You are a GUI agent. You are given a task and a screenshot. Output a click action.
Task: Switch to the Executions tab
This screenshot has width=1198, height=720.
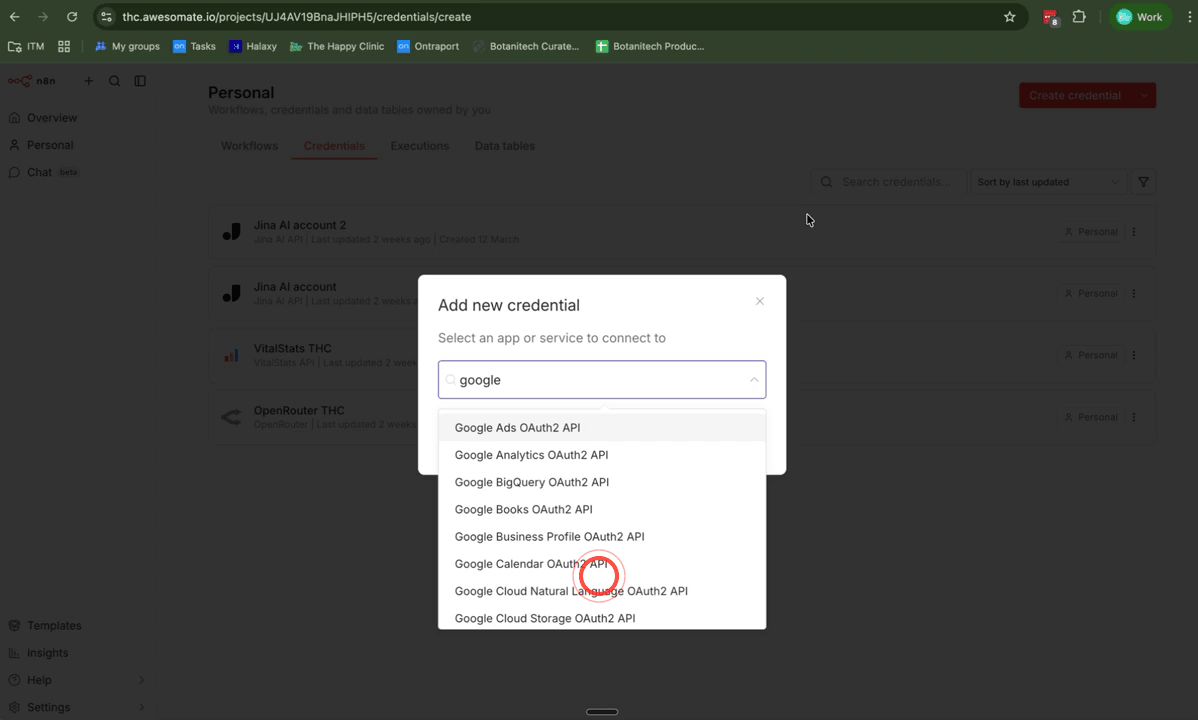coord(419,145)
